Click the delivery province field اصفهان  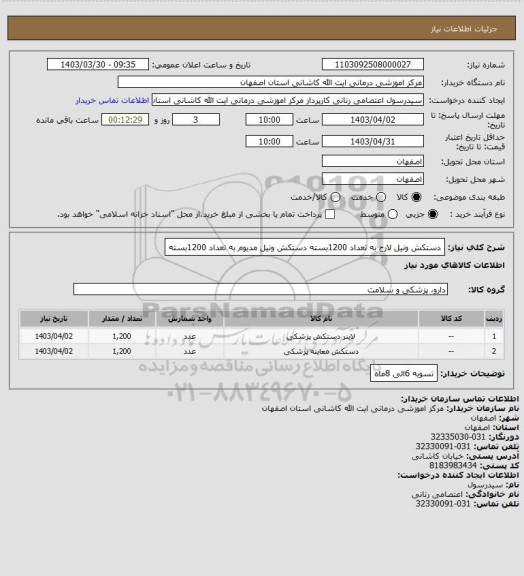click(x=373, y=161)
